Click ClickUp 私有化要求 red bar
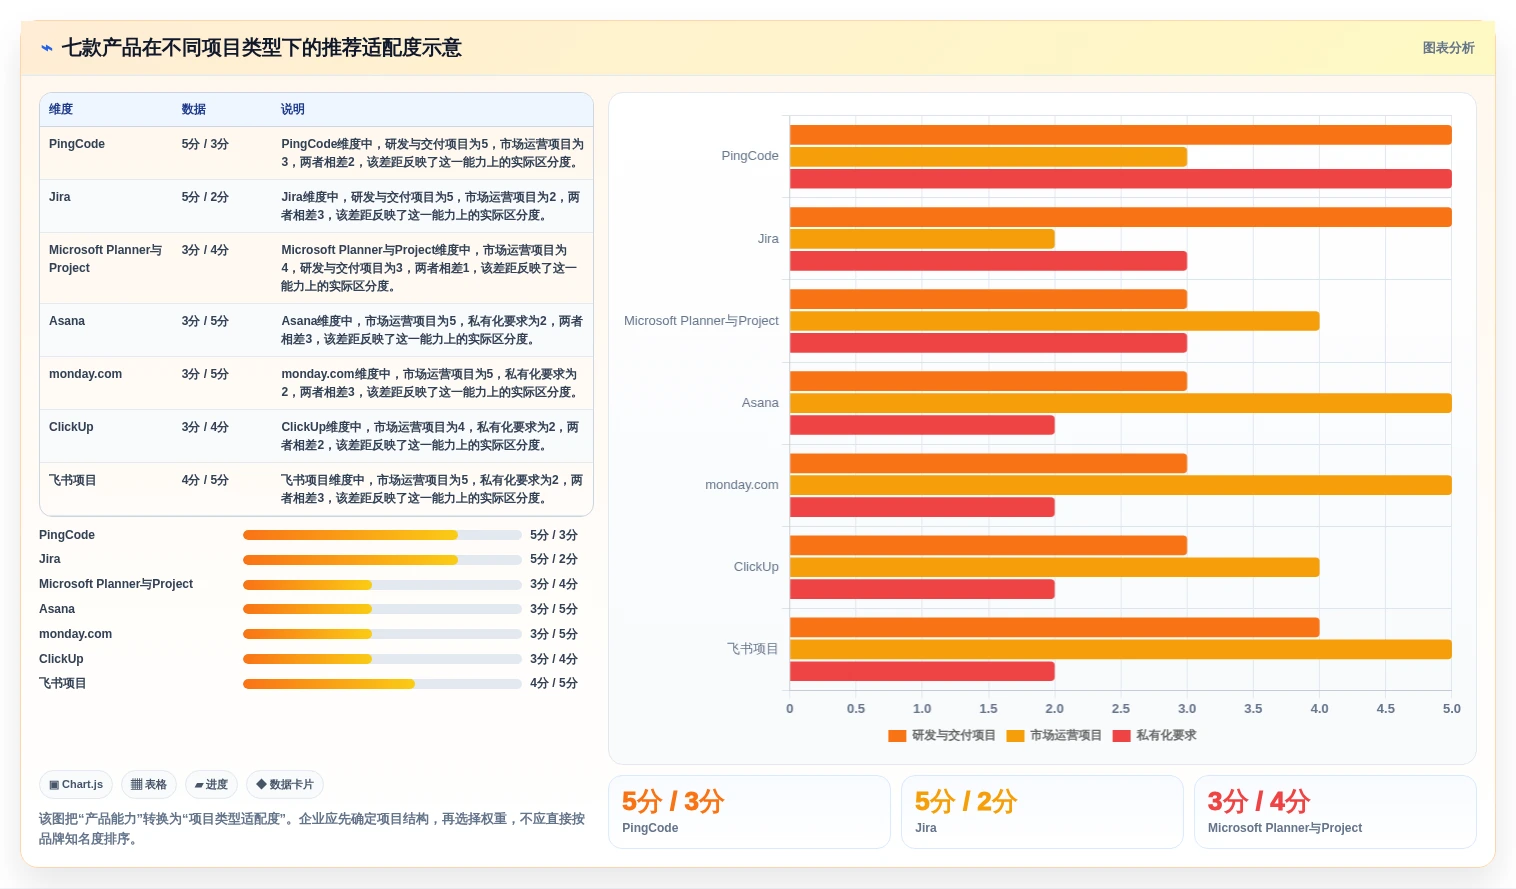1516x889 pixels. coord(922,589)
